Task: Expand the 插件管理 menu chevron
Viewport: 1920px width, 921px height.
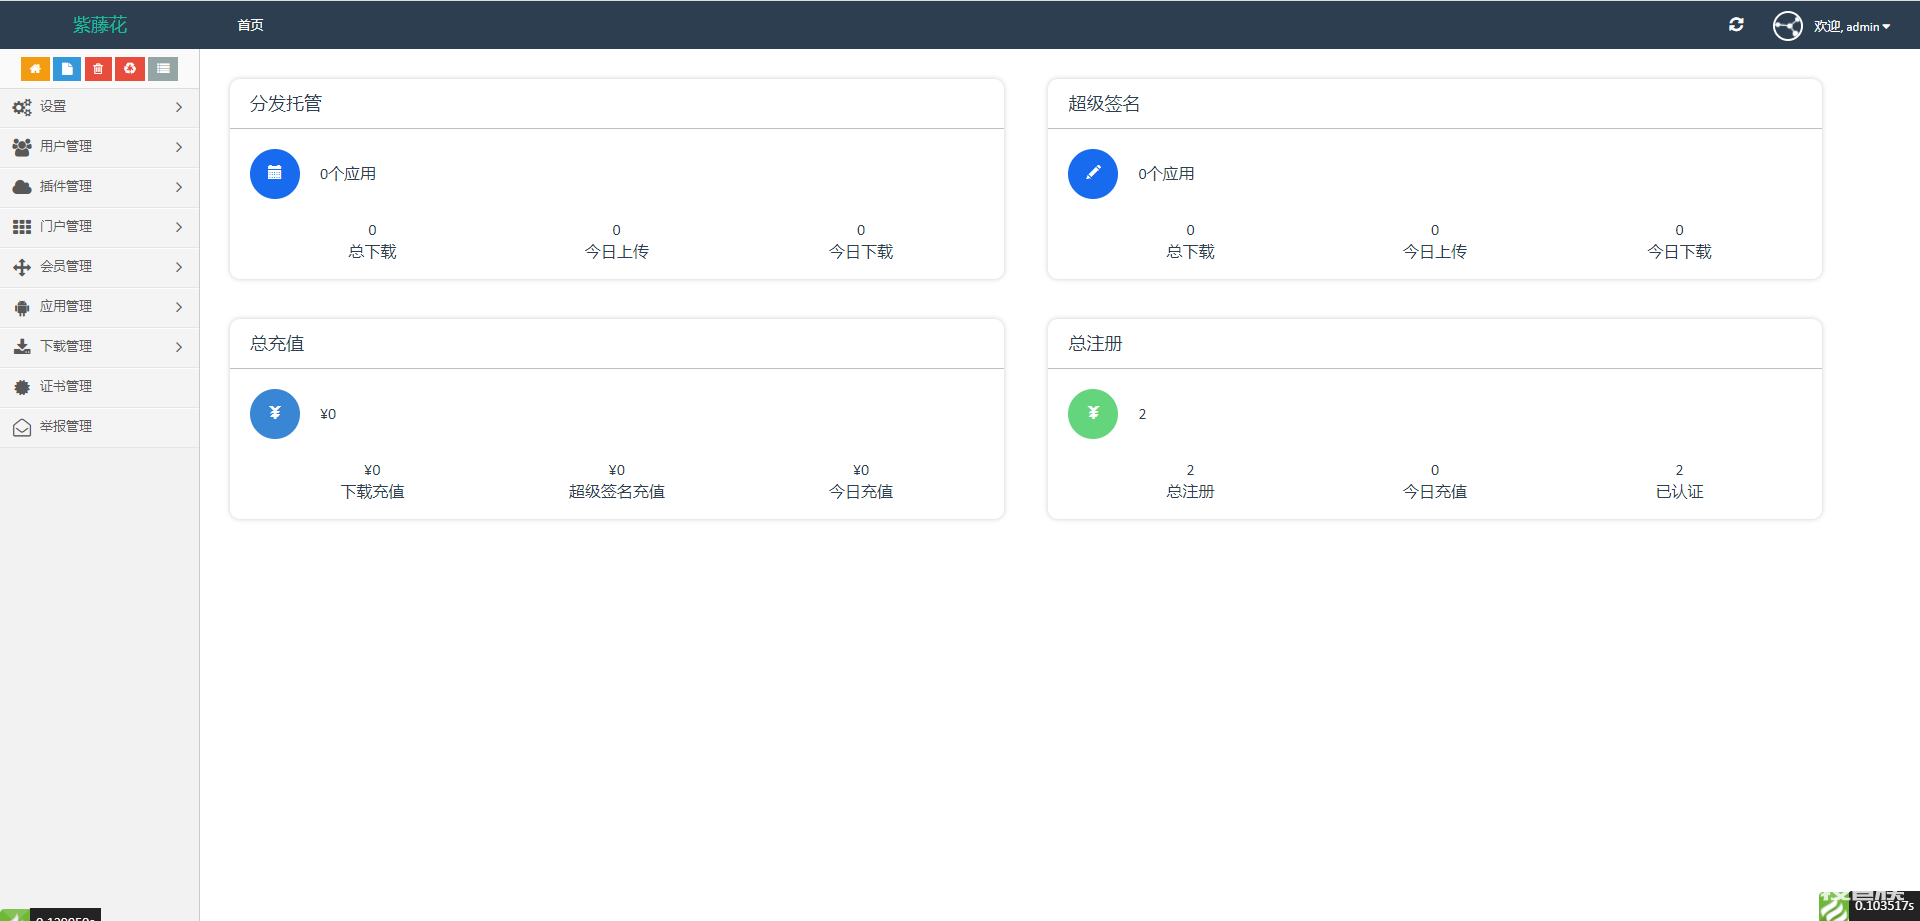Action: point(179,187)
